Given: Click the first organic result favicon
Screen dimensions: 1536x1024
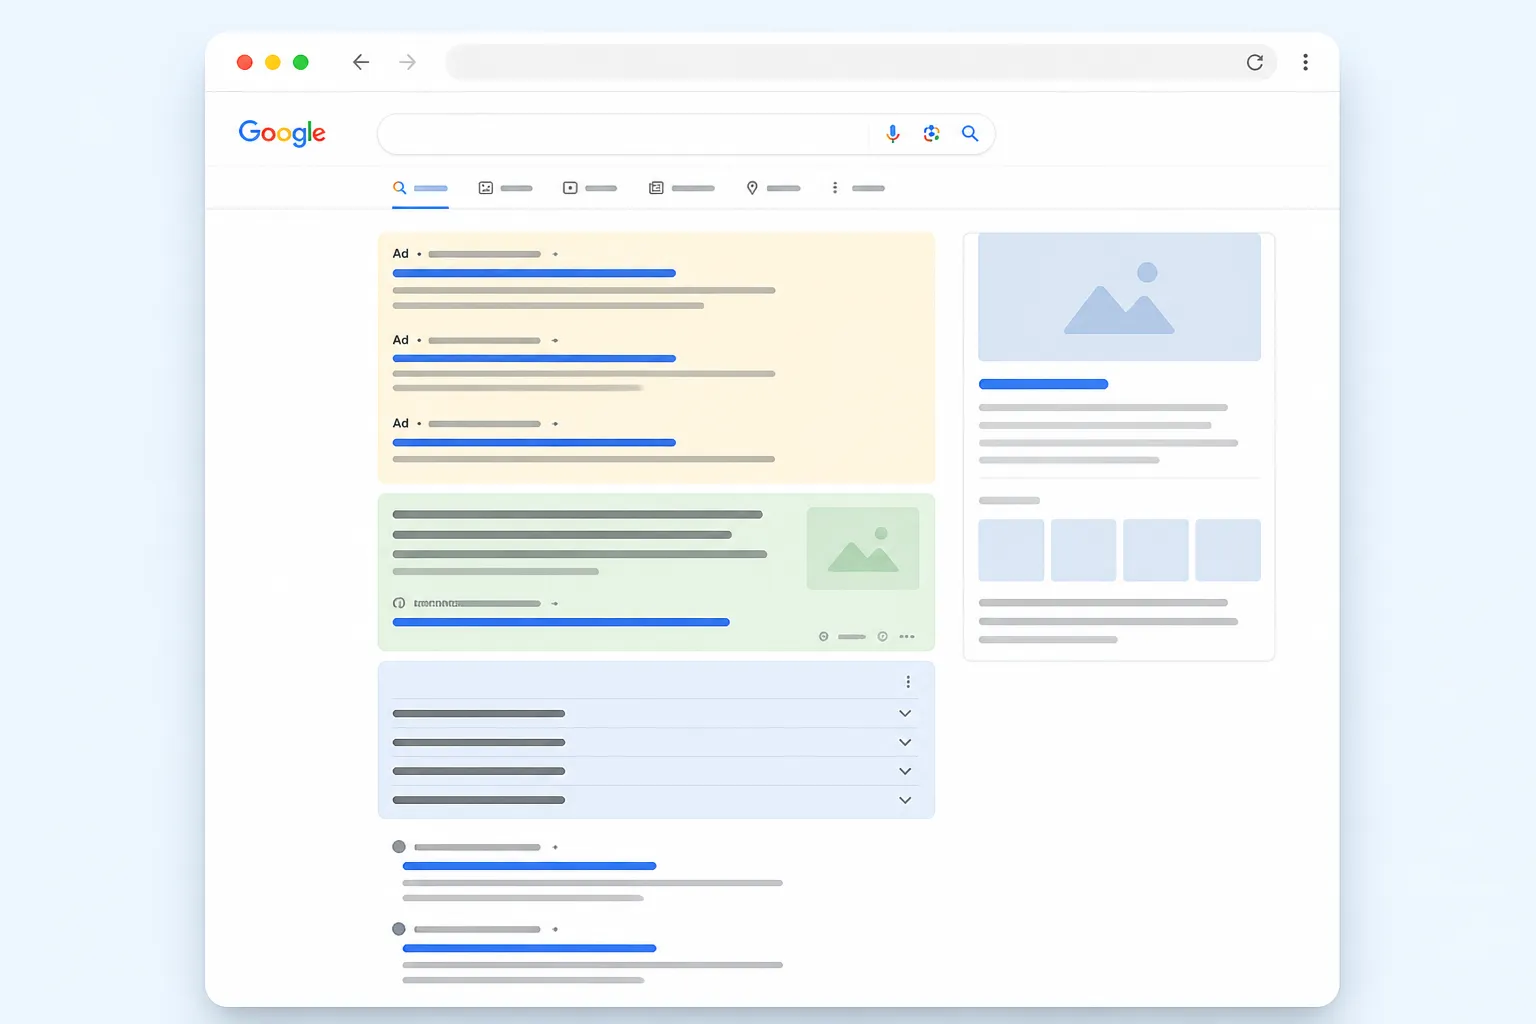Looking at the screenshot, I should 399,847.
